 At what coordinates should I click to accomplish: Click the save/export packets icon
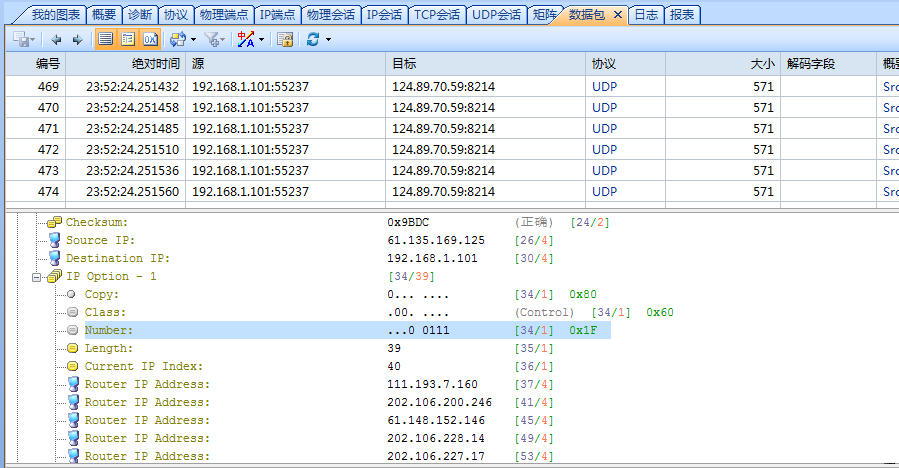point(21,40)
